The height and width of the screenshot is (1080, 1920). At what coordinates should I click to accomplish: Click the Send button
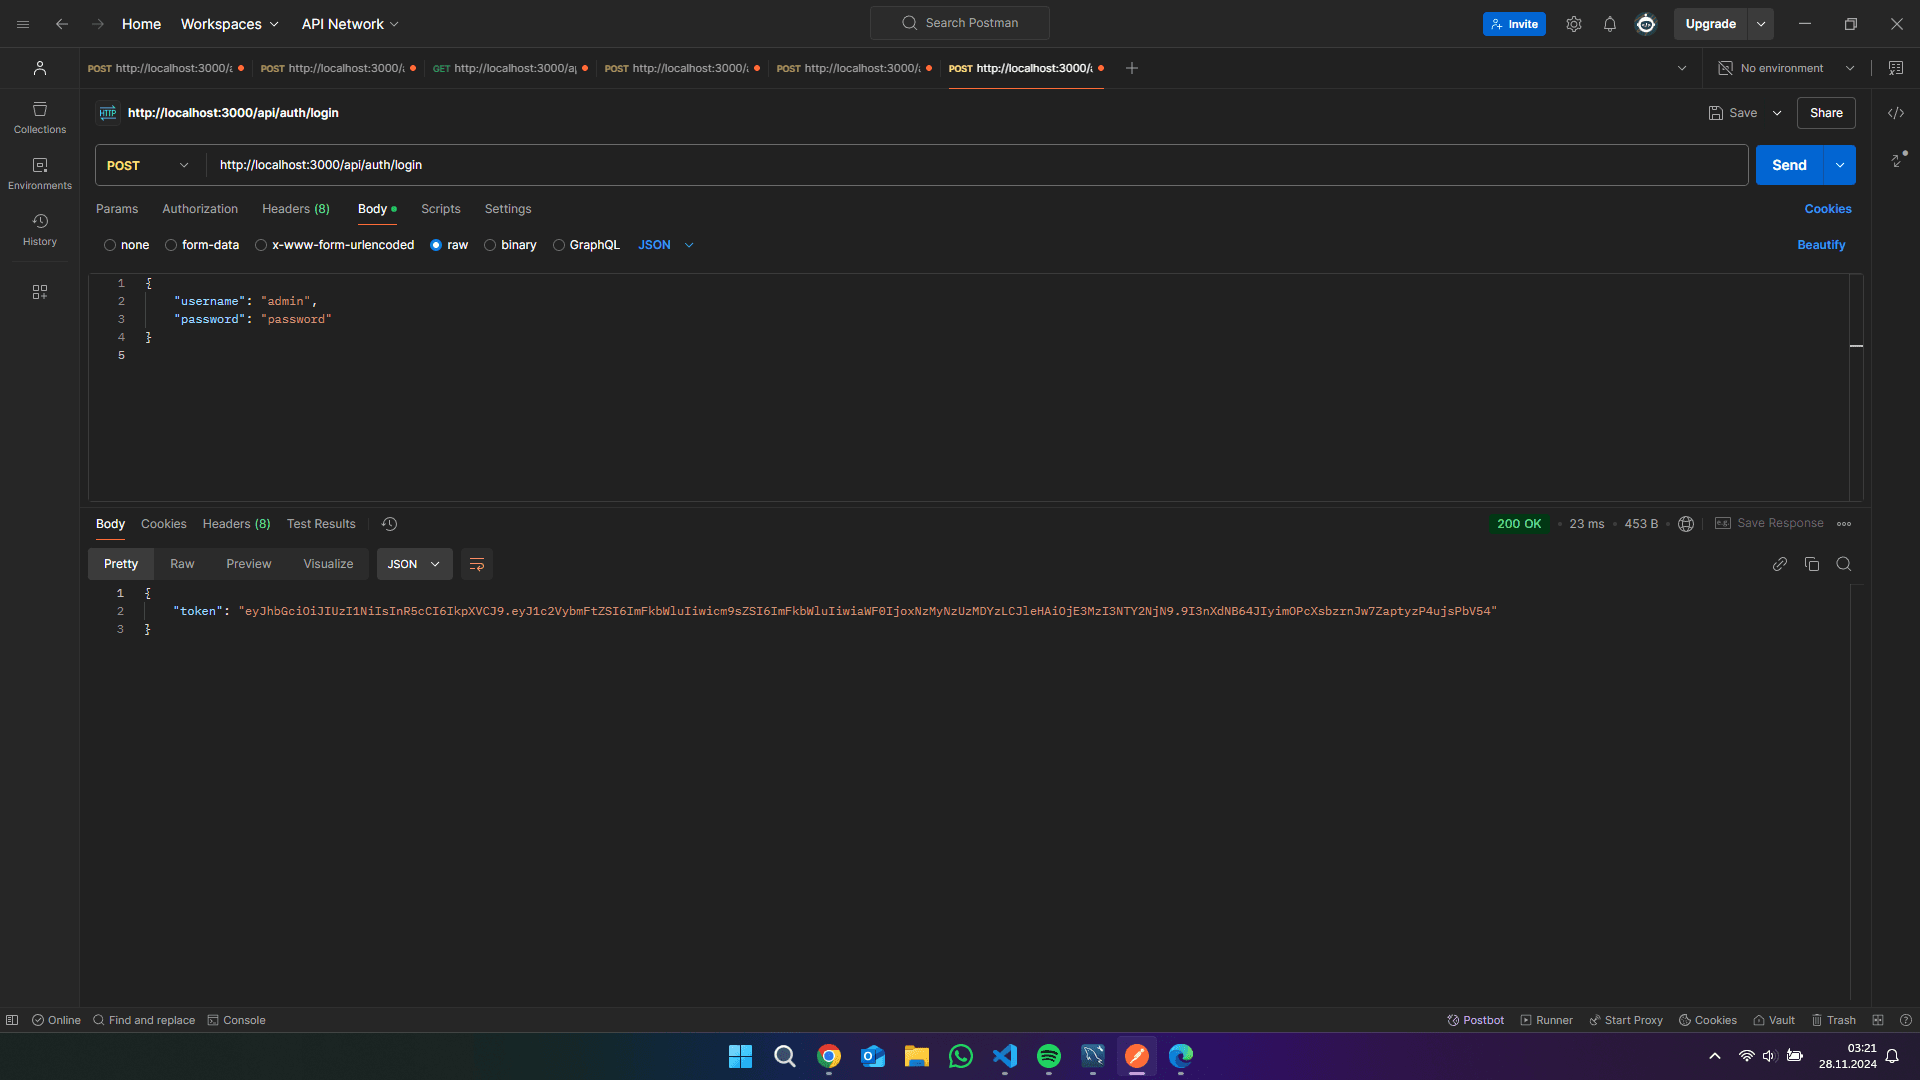(x=1789, y=165)
